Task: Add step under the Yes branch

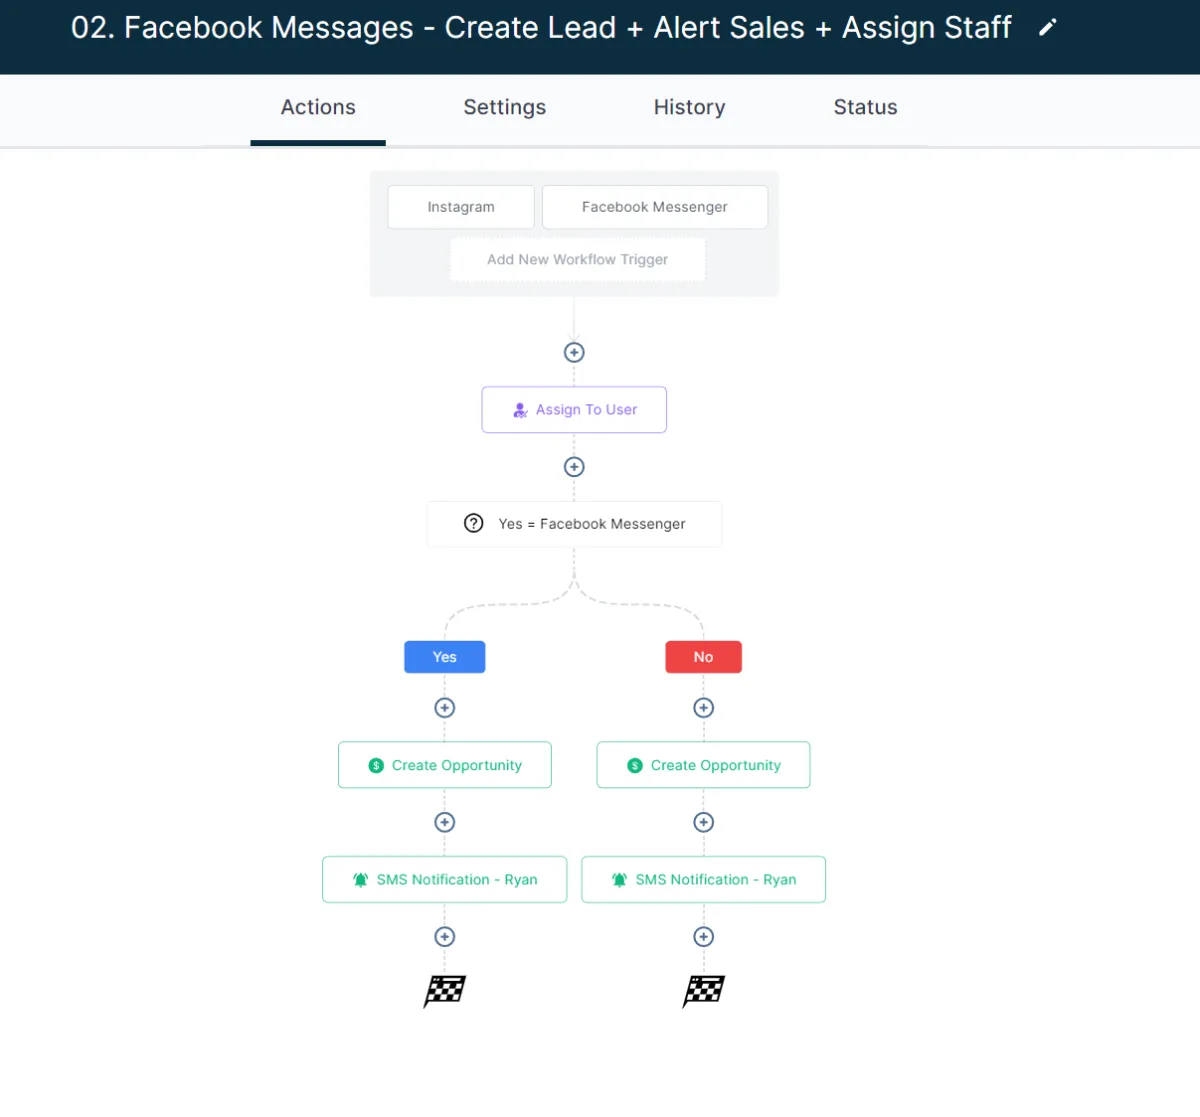Action: click(445, 708)
